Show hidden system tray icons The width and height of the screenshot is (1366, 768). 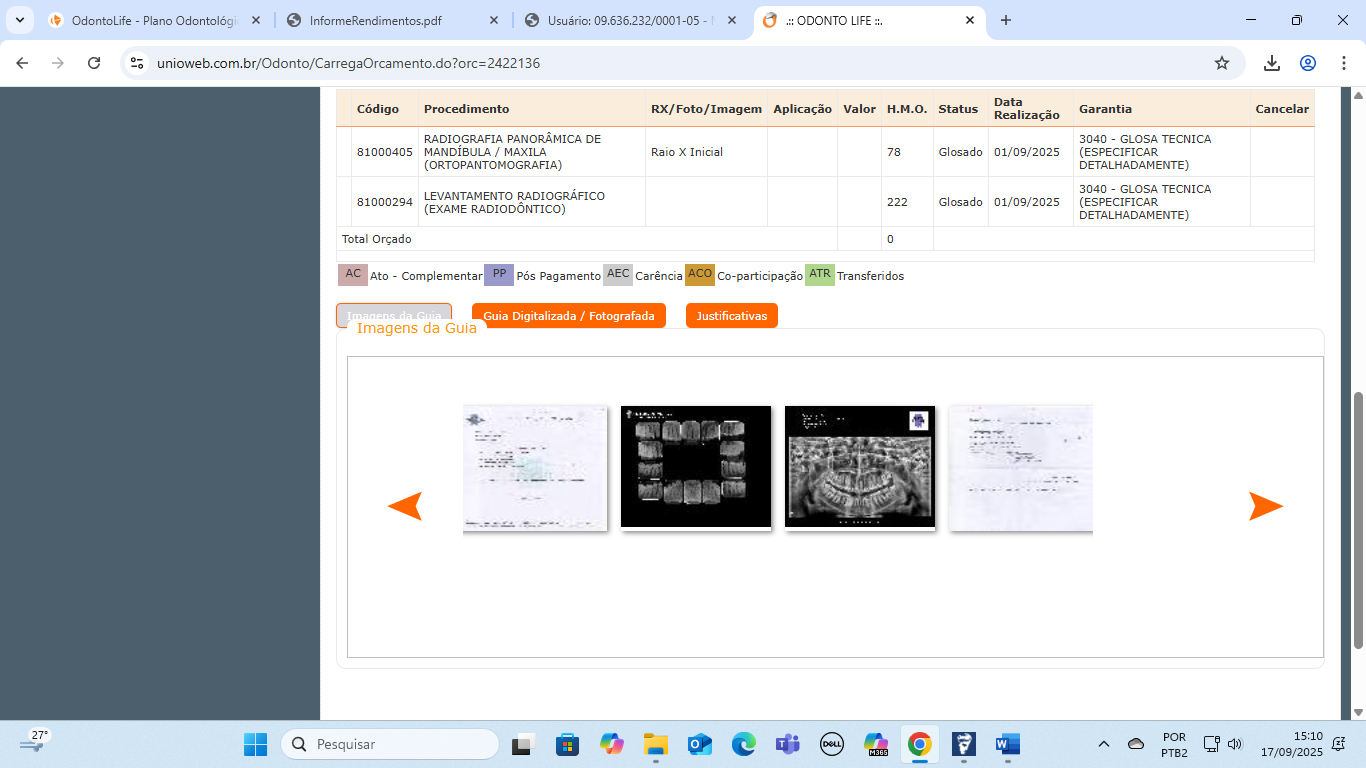1104,744
